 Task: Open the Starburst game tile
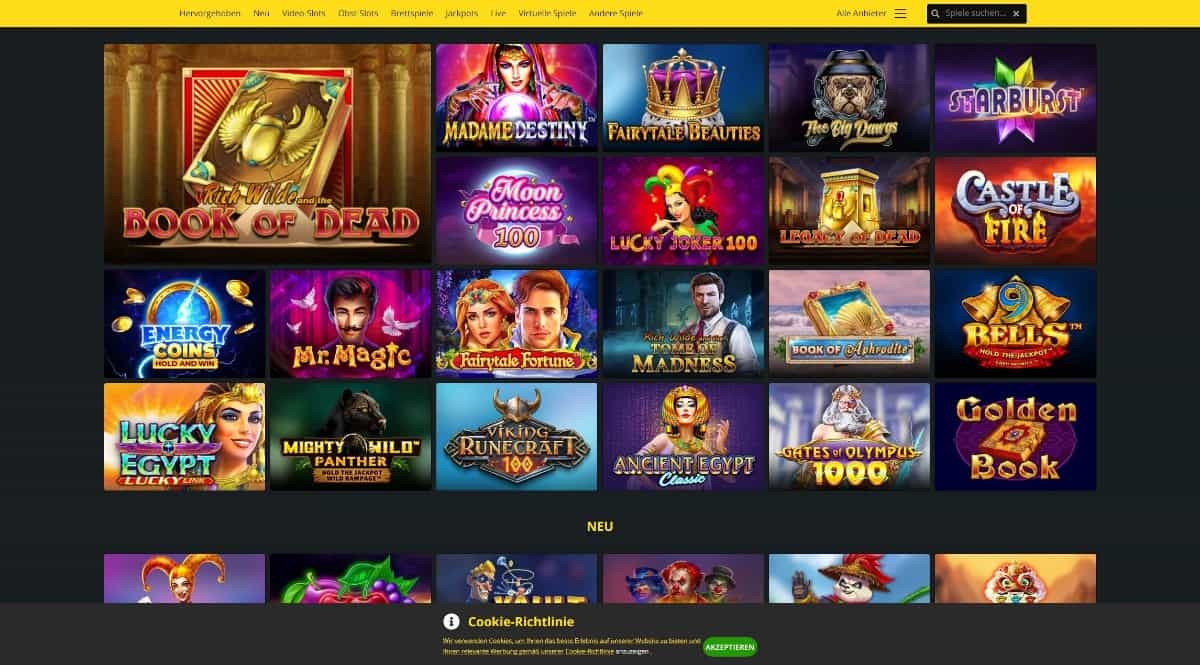pyautogui.click(x=1015, y=97)
